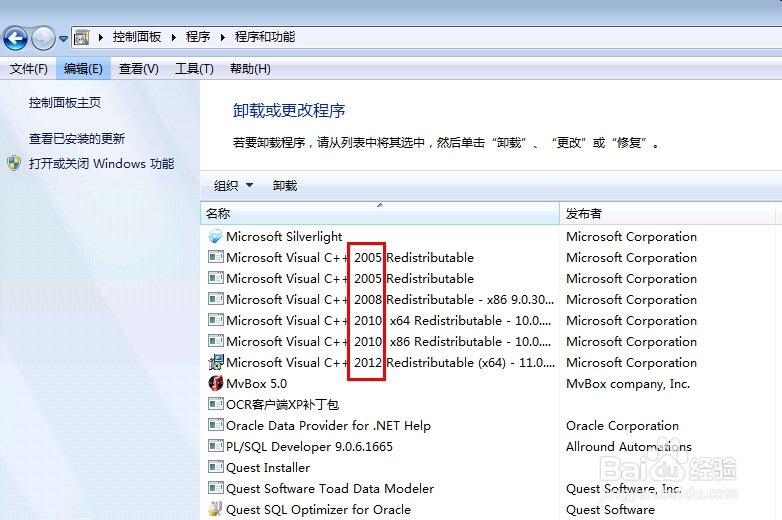The width and height of the screenshot is (782, 520).
Task: Expand the arrow before 控制面板 breadcrumb
Action: (101, 37)
